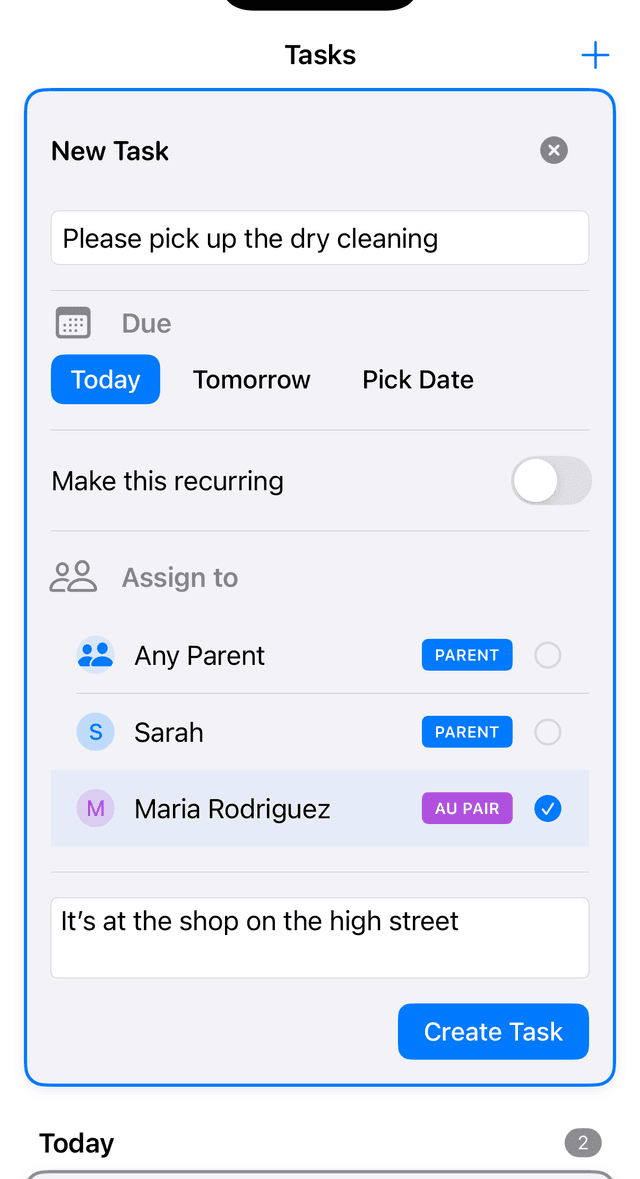Click the calendar icon next to Due
This screenshot has height=1179, width=640.
pos(72,322)
